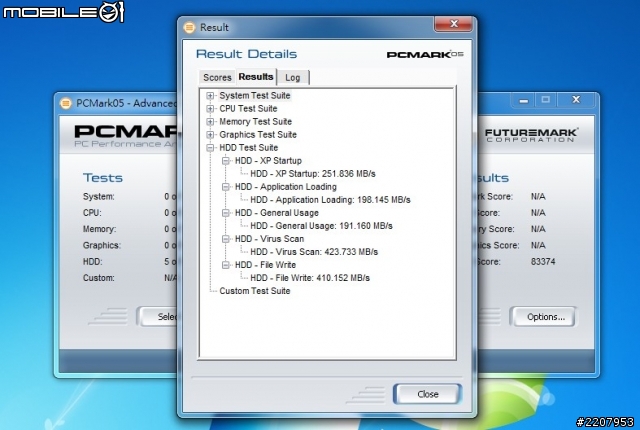Select the HDD - General Usage row
Image resolution: width=640 pixels, height=430 pixels.
click(x=277, y=213)
